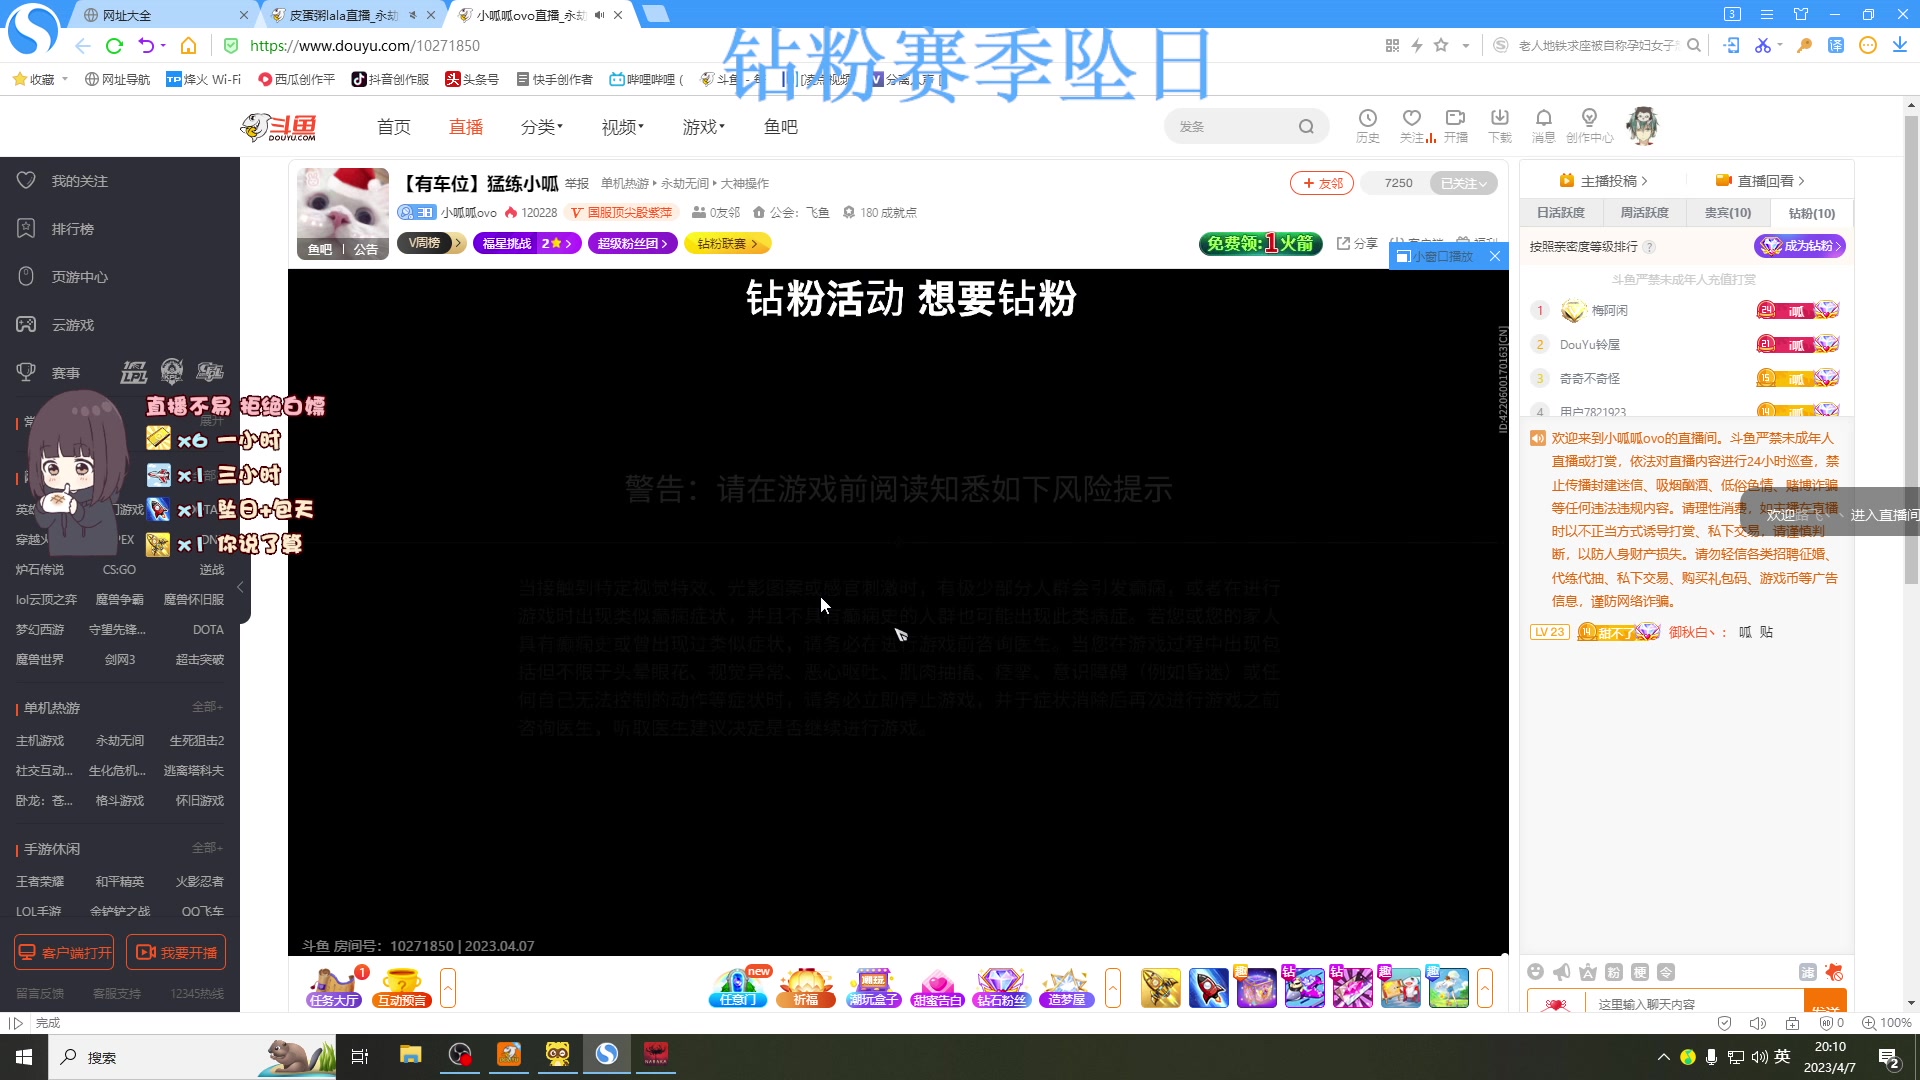Open the 关注 follow heart icon in header

1412,126
